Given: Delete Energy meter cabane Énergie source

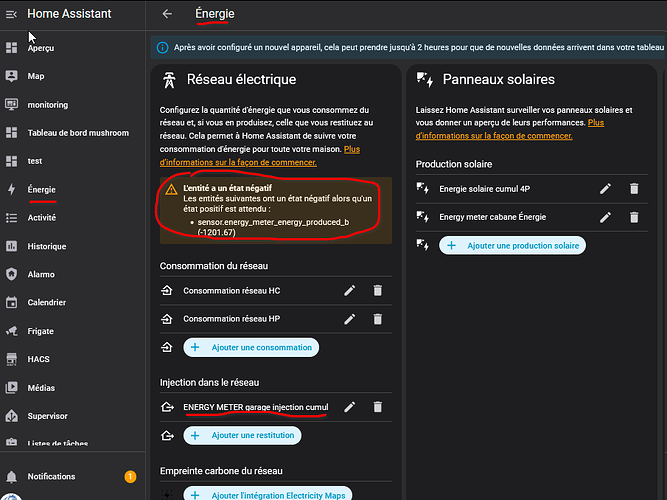Looking at the screenshot, I should pos(633,216).
